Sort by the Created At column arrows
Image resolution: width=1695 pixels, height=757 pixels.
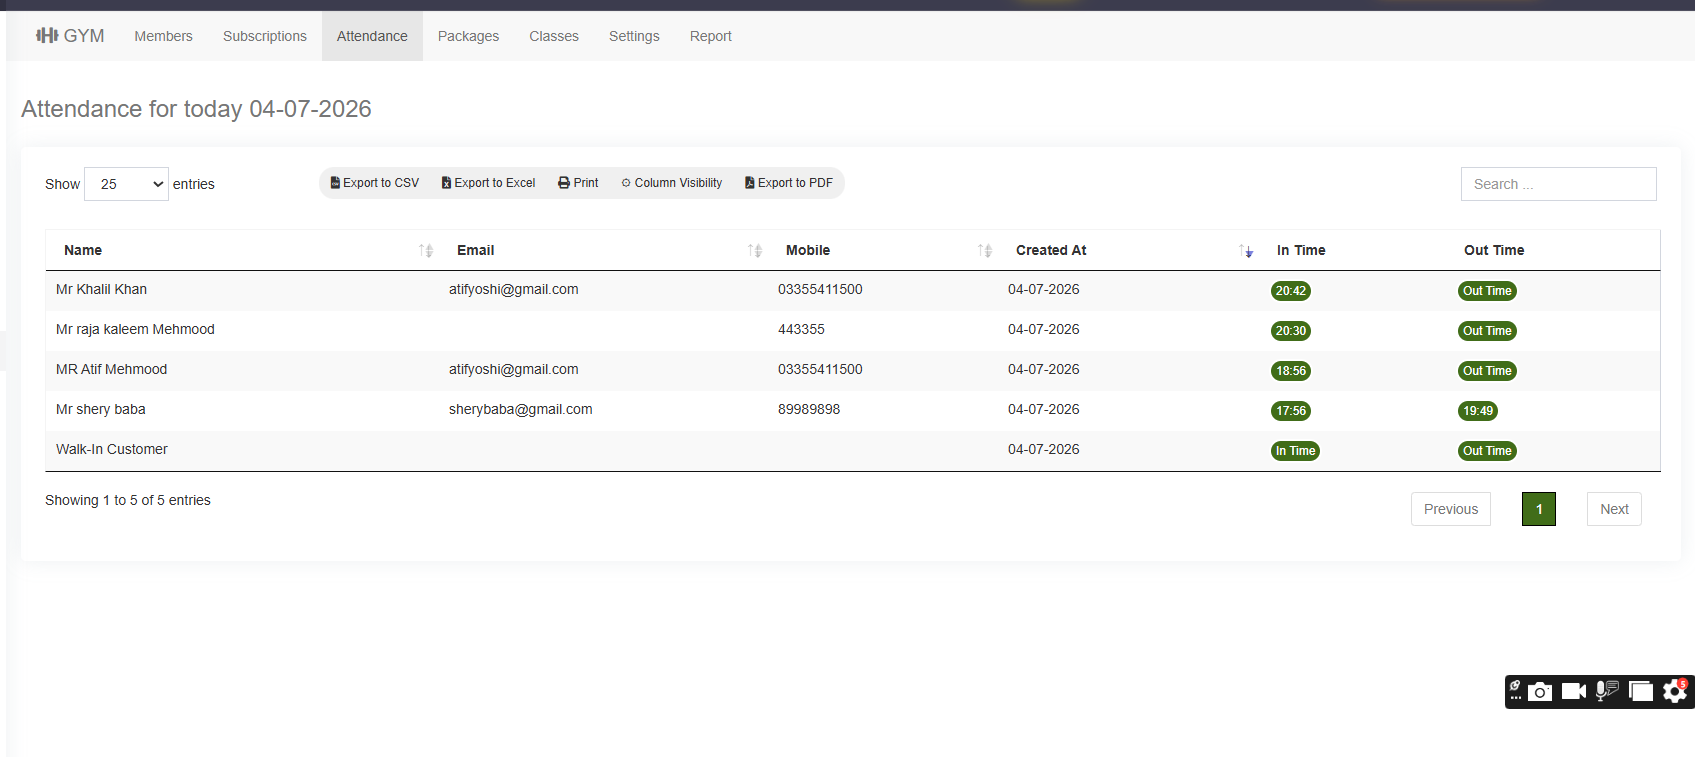(1246, 251)
